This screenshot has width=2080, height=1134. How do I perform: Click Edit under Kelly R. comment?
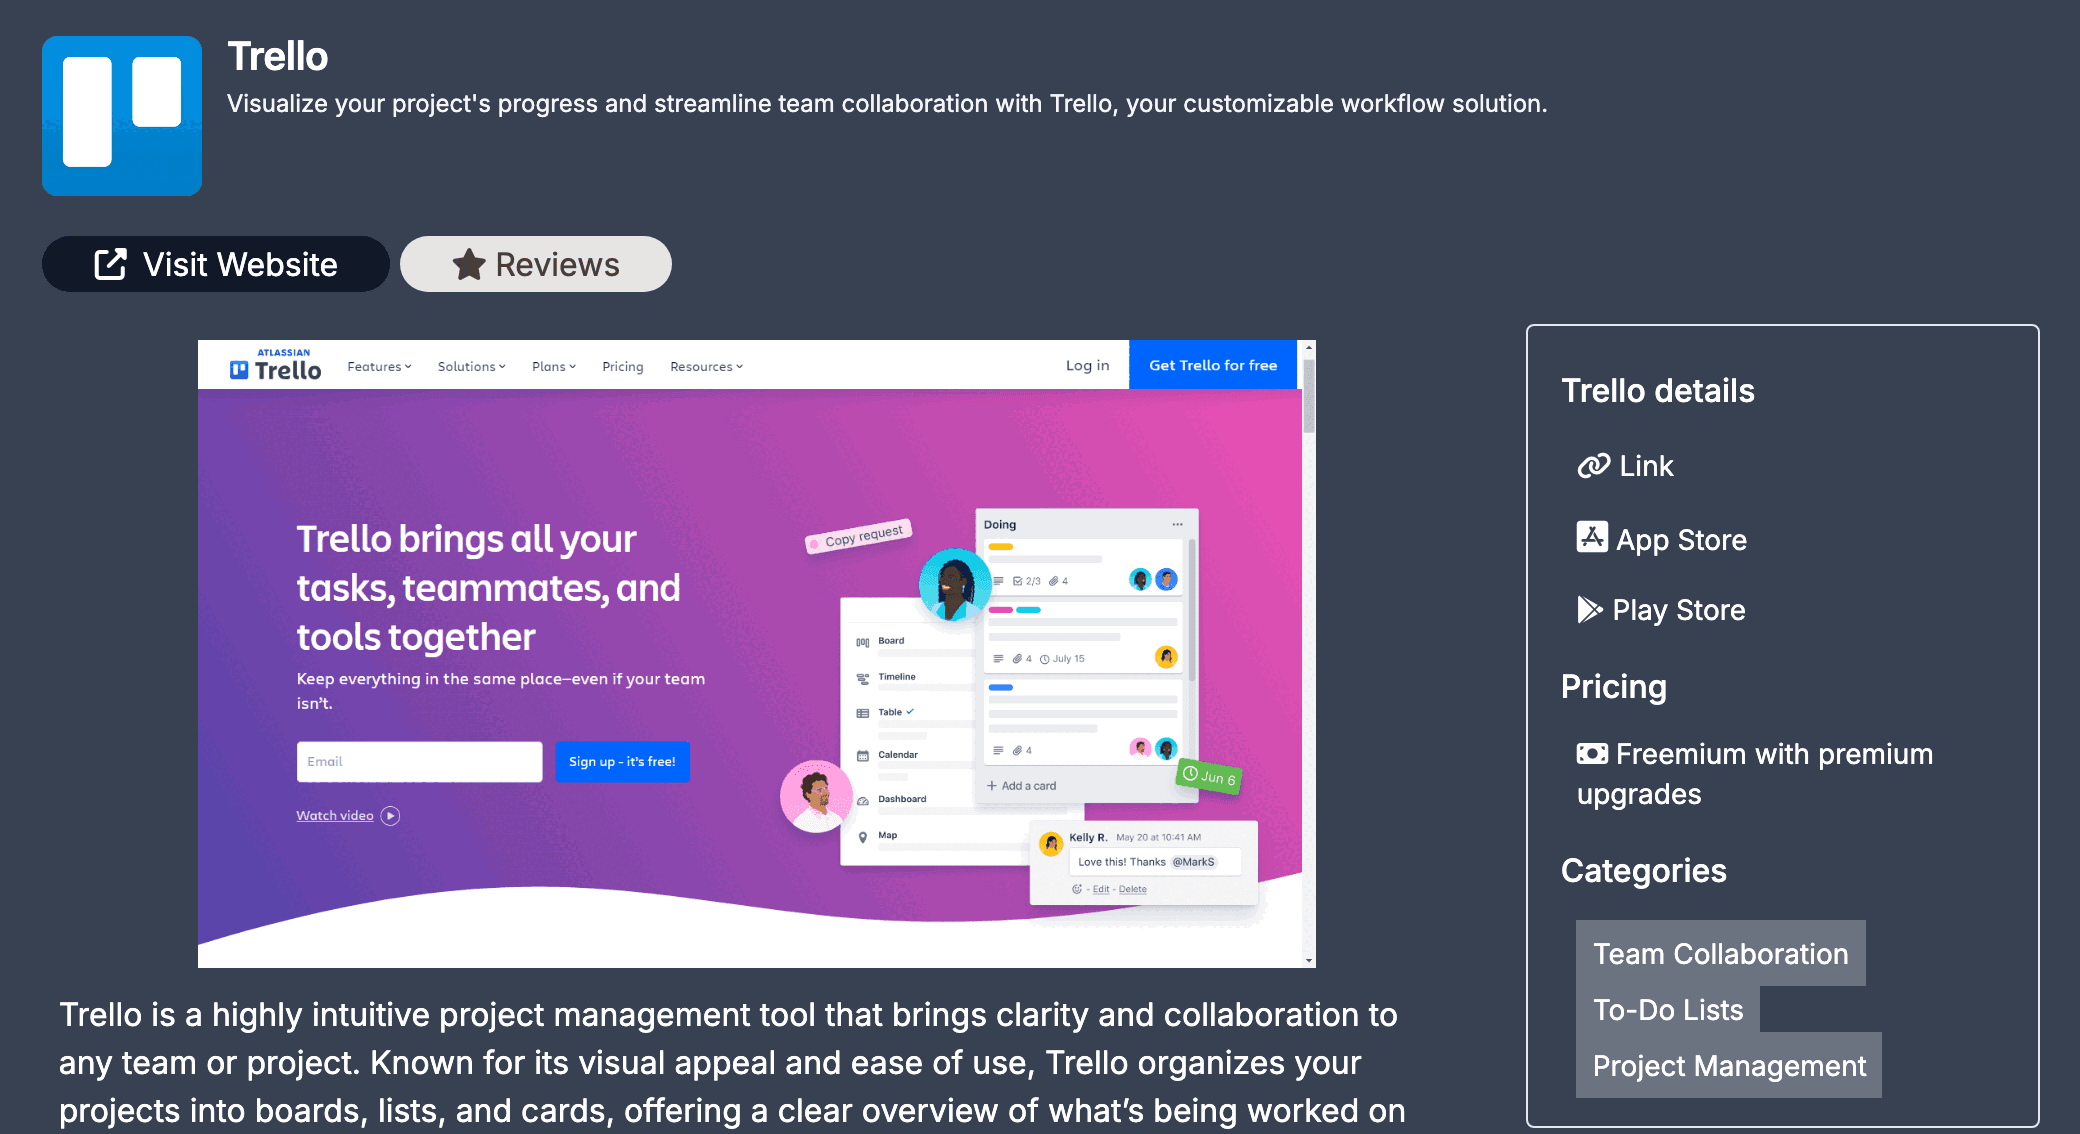1101,889
